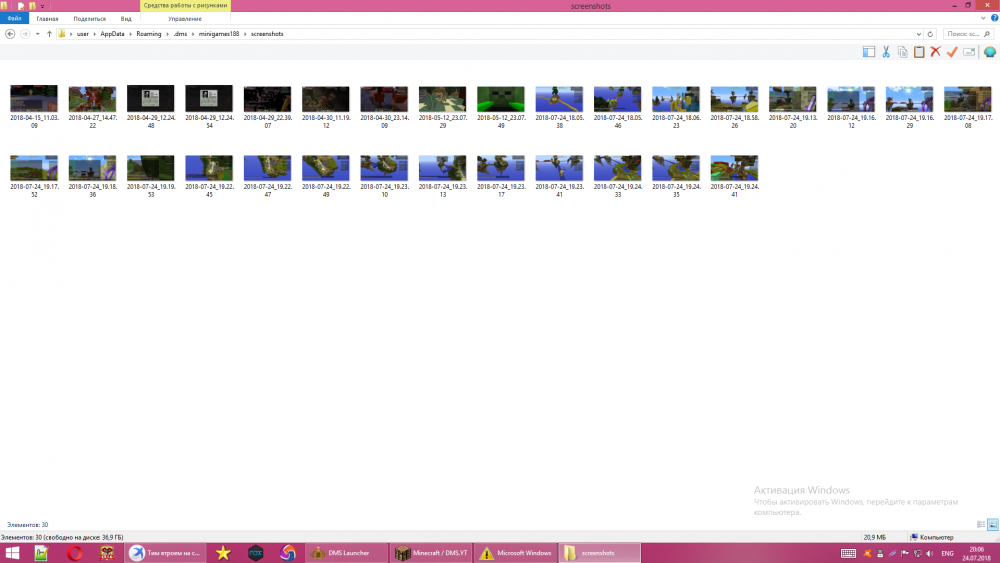Click the Cut scissors icon

click(x=886, y=52)
